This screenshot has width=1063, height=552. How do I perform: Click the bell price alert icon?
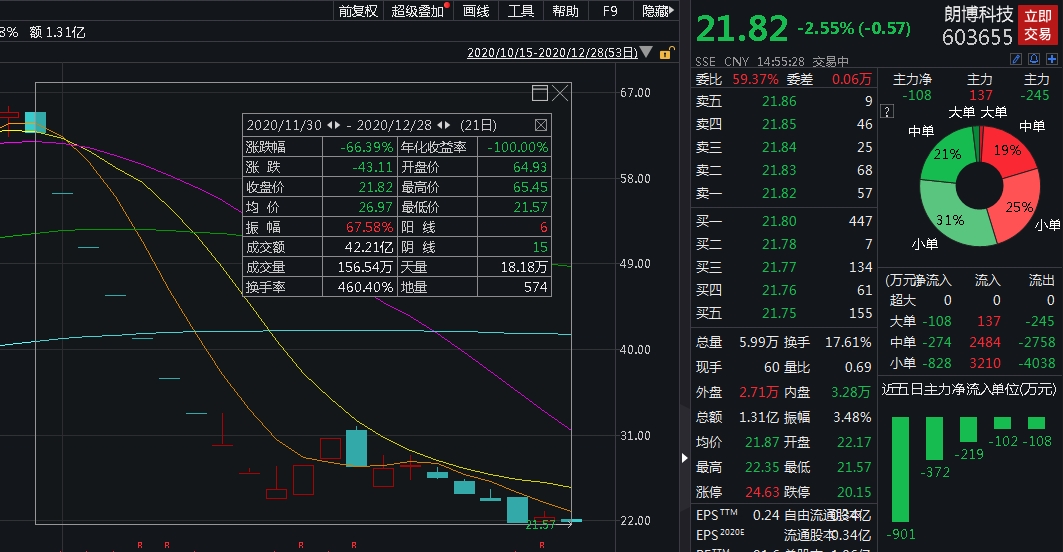1034,60
